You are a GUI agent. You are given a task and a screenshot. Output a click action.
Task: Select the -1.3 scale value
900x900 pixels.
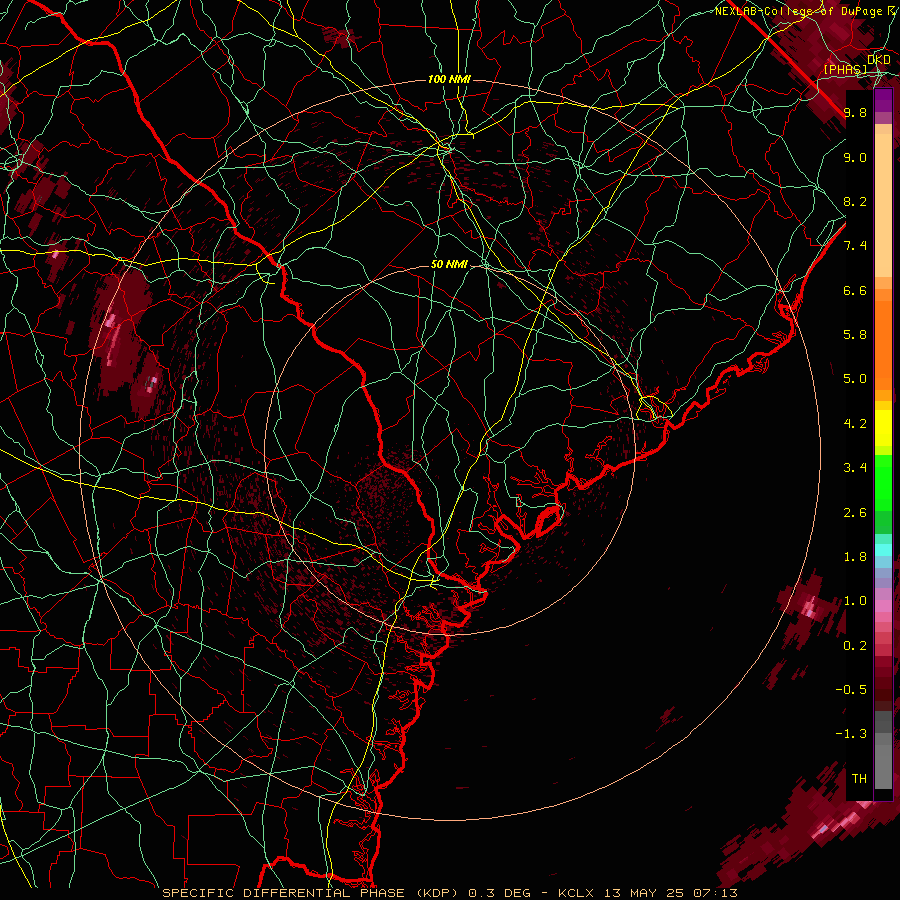(x=851, y=734)
